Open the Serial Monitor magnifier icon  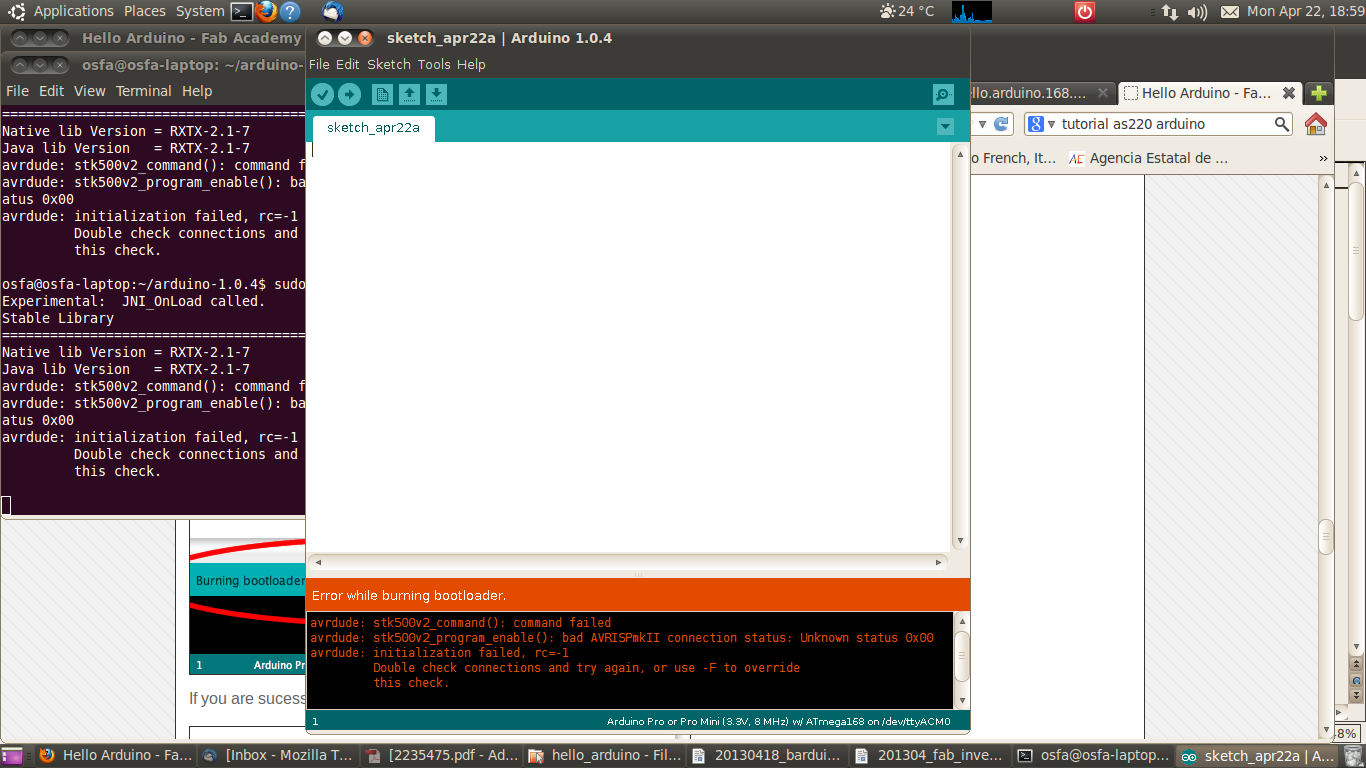[943, 94]
